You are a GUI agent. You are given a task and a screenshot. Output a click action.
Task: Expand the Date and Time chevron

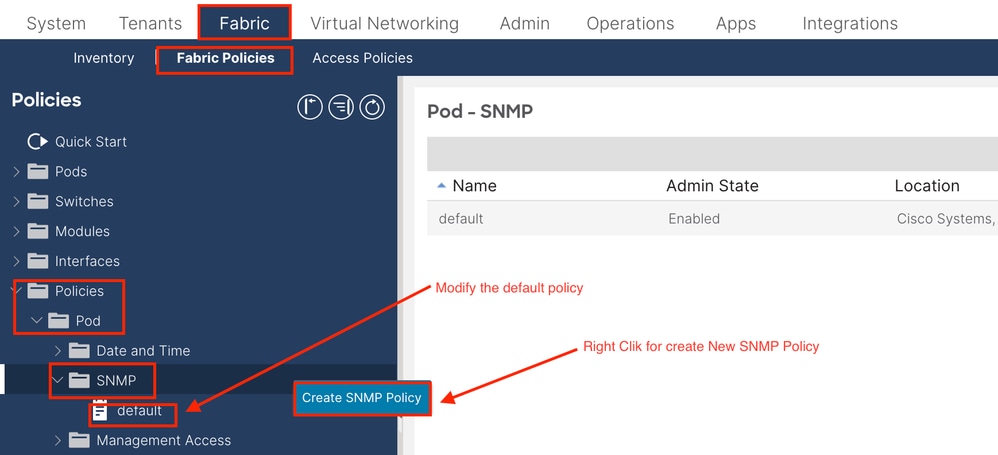click(x=59, y=350)
